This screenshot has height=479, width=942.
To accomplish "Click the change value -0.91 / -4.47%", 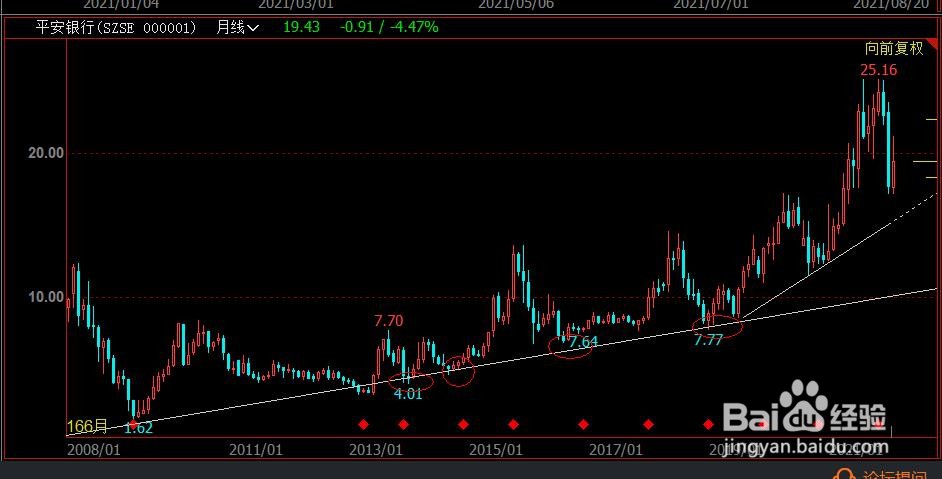I will [389, 27].
